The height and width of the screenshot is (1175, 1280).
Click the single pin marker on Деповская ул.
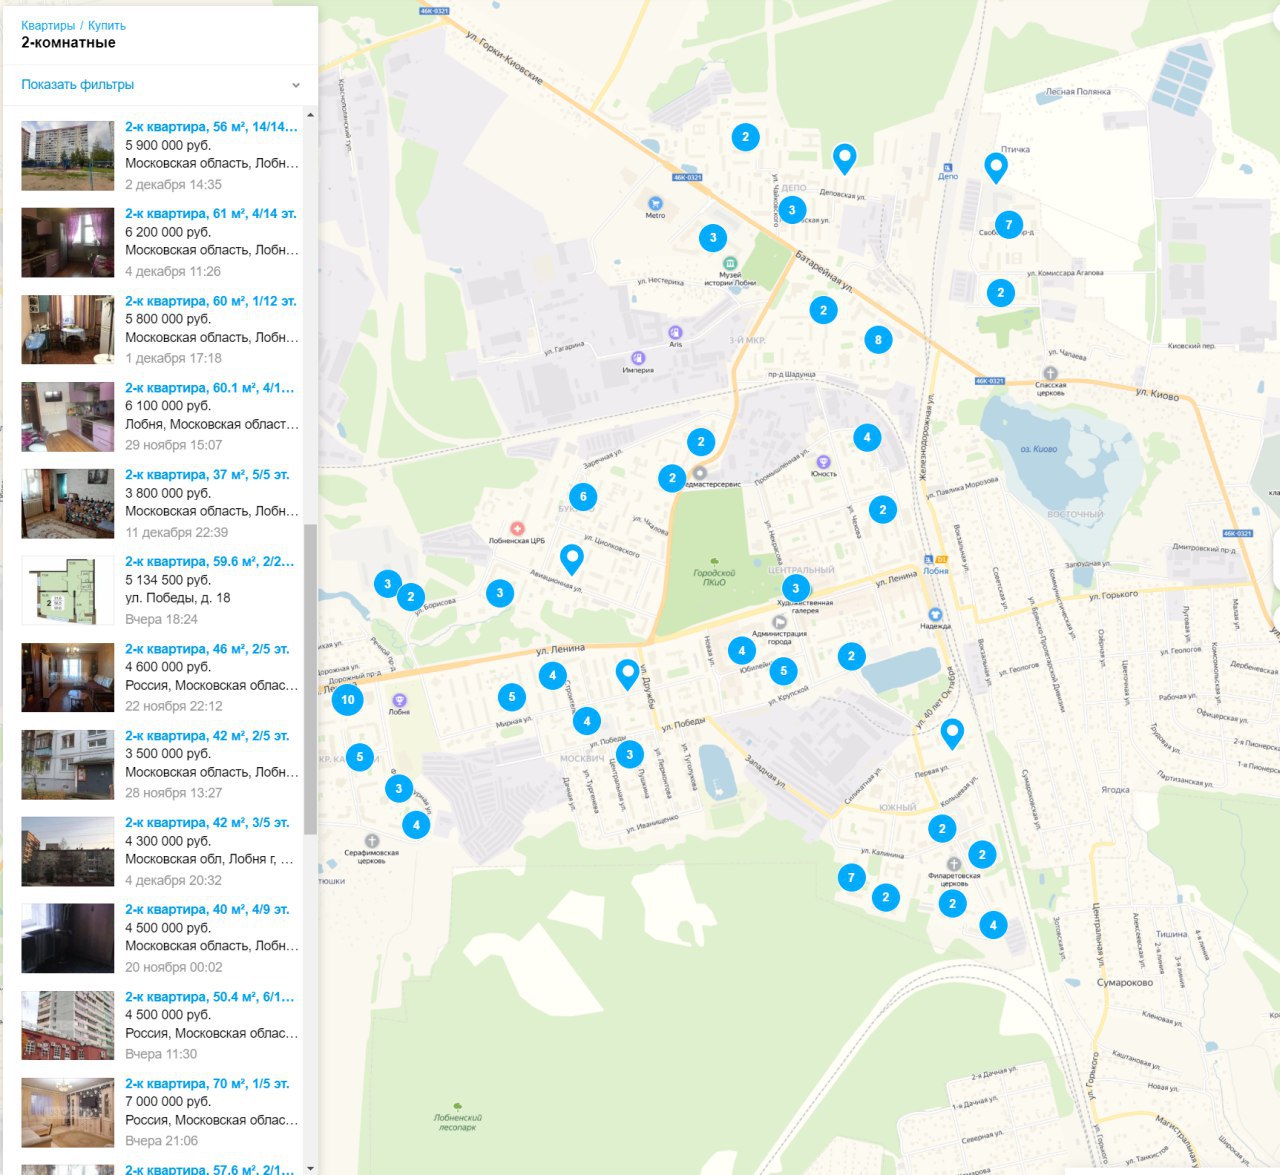(x=845, y=158)
